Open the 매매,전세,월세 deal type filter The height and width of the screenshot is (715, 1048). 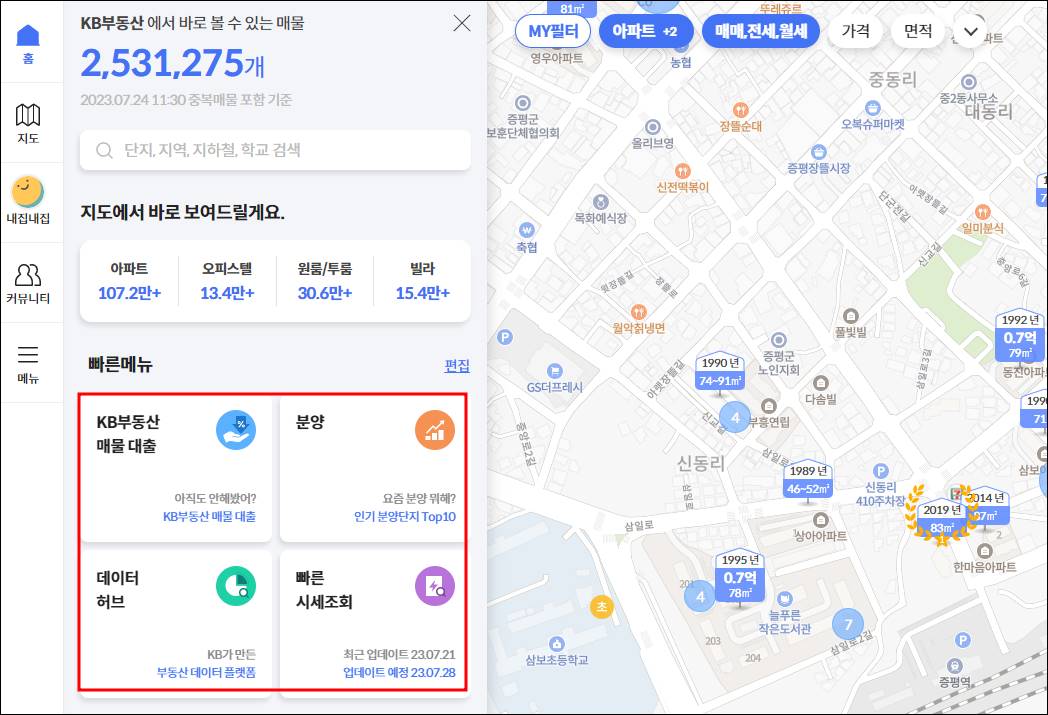click(x=761, y=31)
